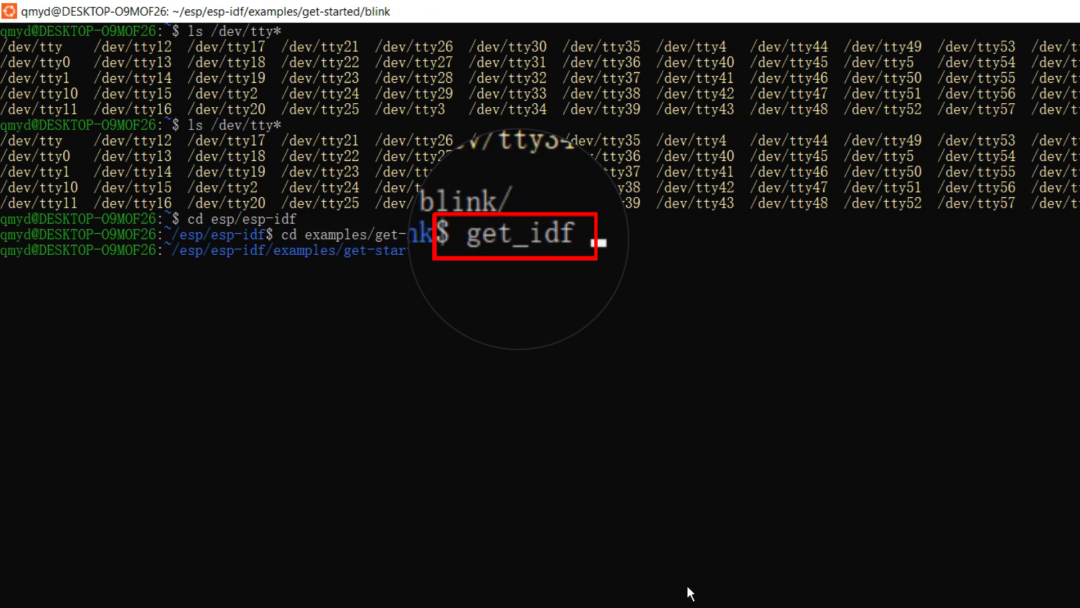This screenshot has height=608, width=1080.
Task: Click the magnified blink/ text
Action: (x=465, y=202)
